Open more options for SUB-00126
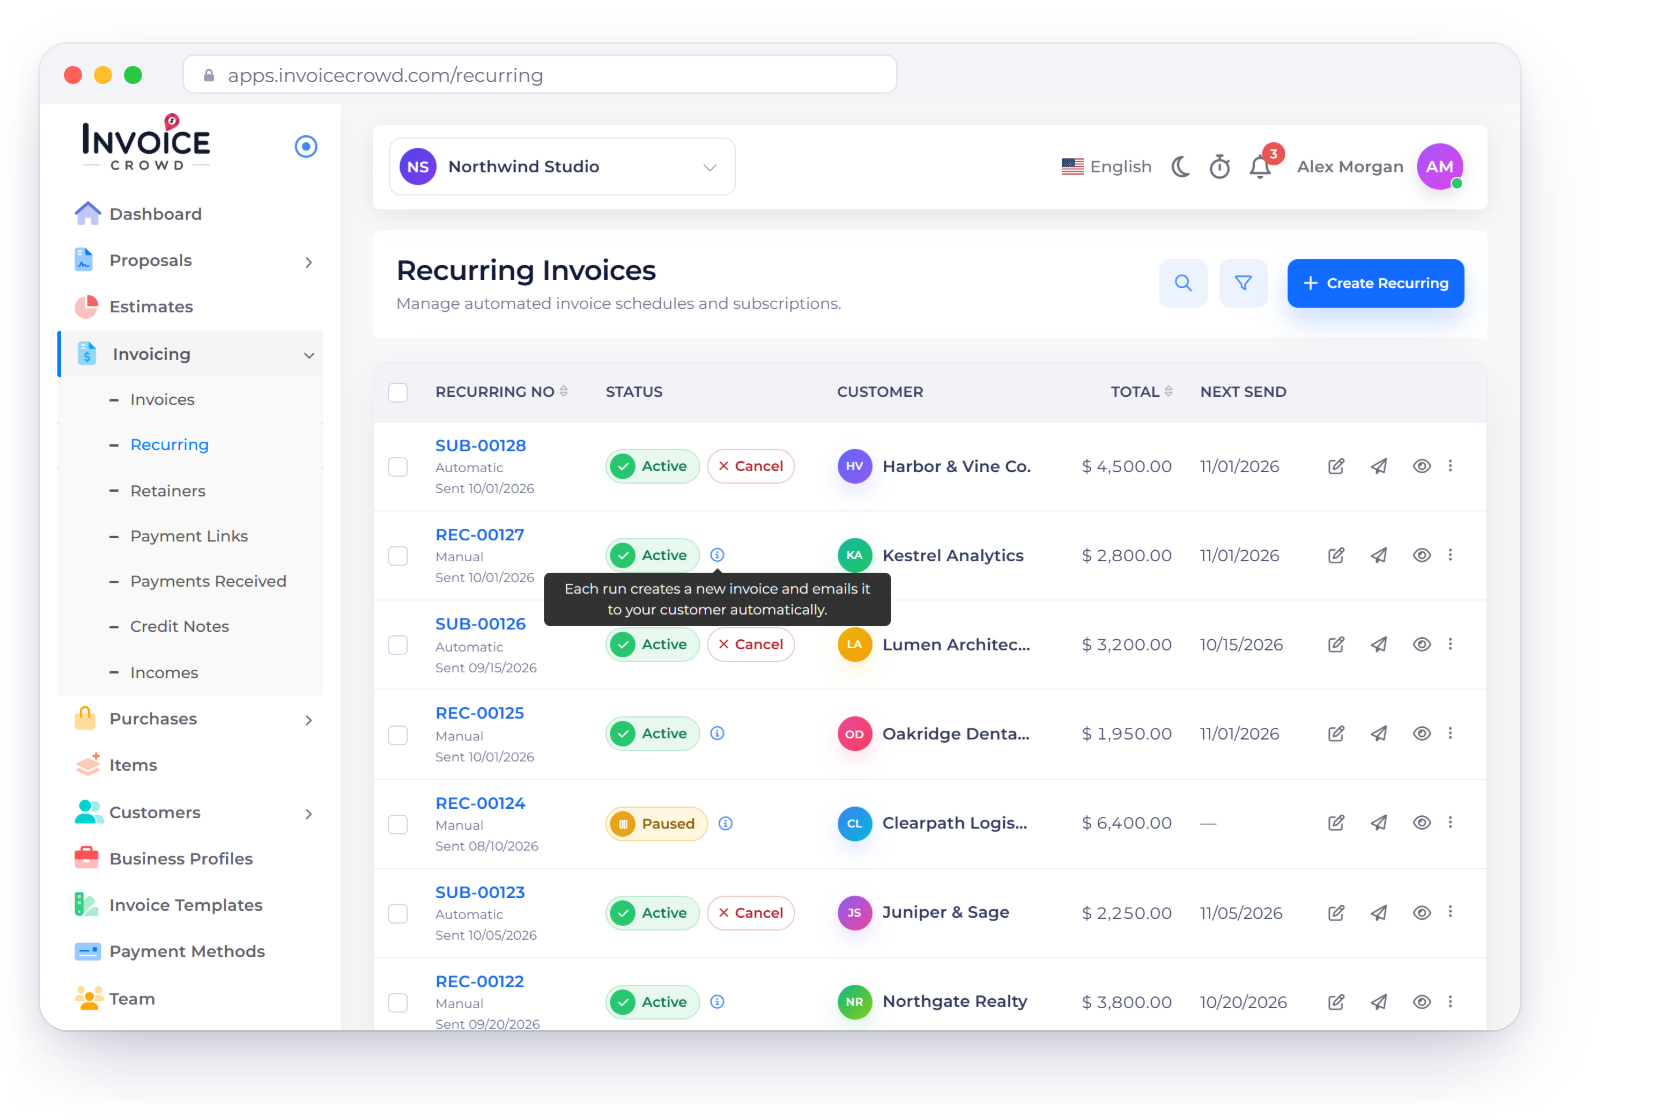This screenshot has height=1120, width=1680. click(1450, 644)
